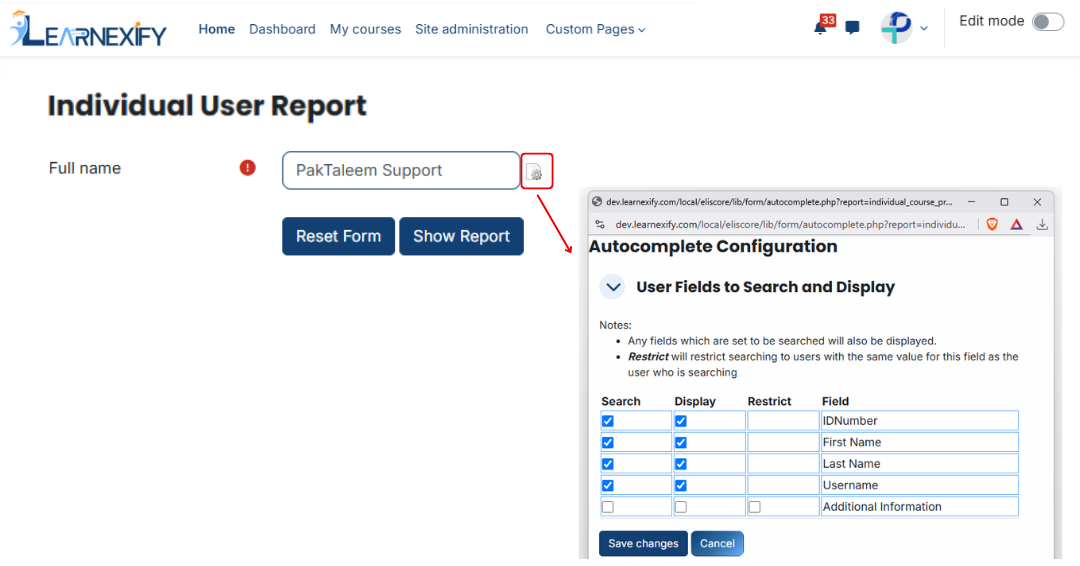This screenshot has width=1080, height=566.
Task: Check Restrict for Additional Information
Action: 755,507
